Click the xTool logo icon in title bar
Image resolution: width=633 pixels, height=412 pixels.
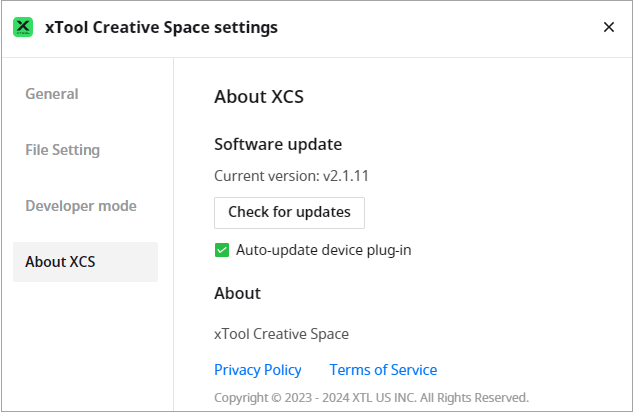pos(23,27)
